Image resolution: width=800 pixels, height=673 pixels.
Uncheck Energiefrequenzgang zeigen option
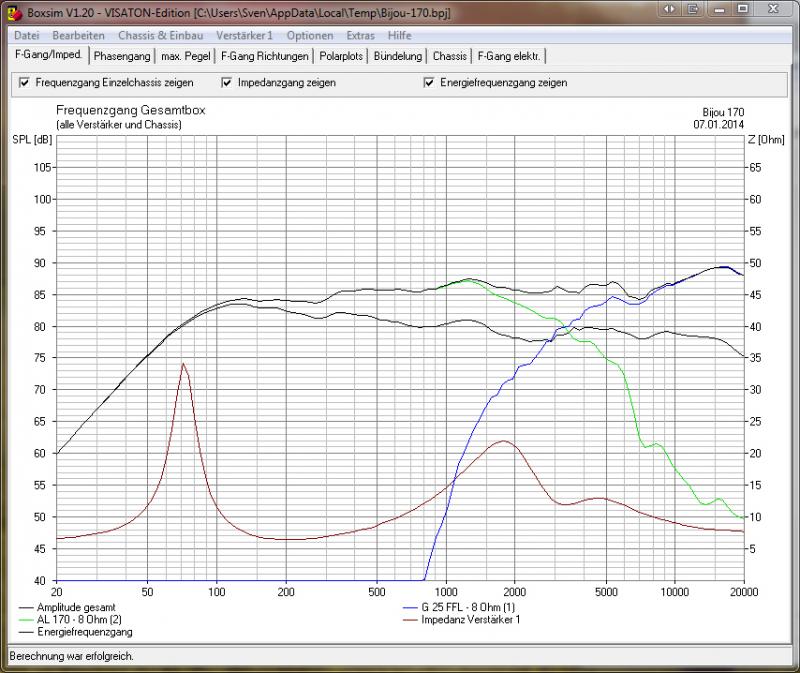click(x=429, y=82)
